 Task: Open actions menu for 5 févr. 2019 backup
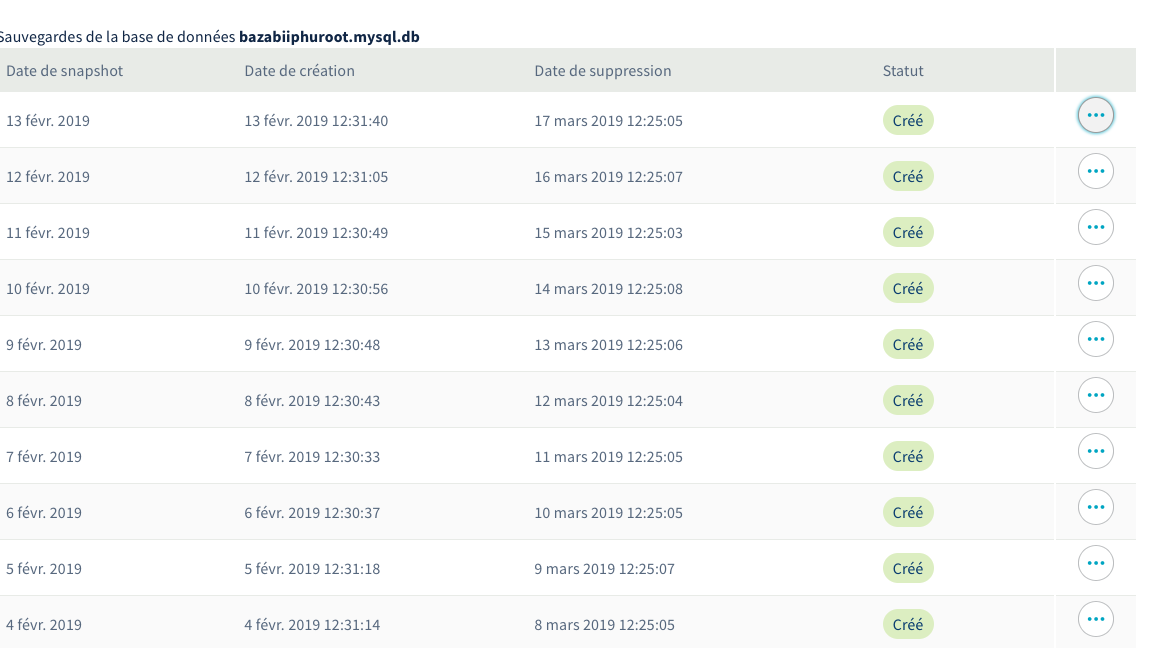click(1095, 564)
